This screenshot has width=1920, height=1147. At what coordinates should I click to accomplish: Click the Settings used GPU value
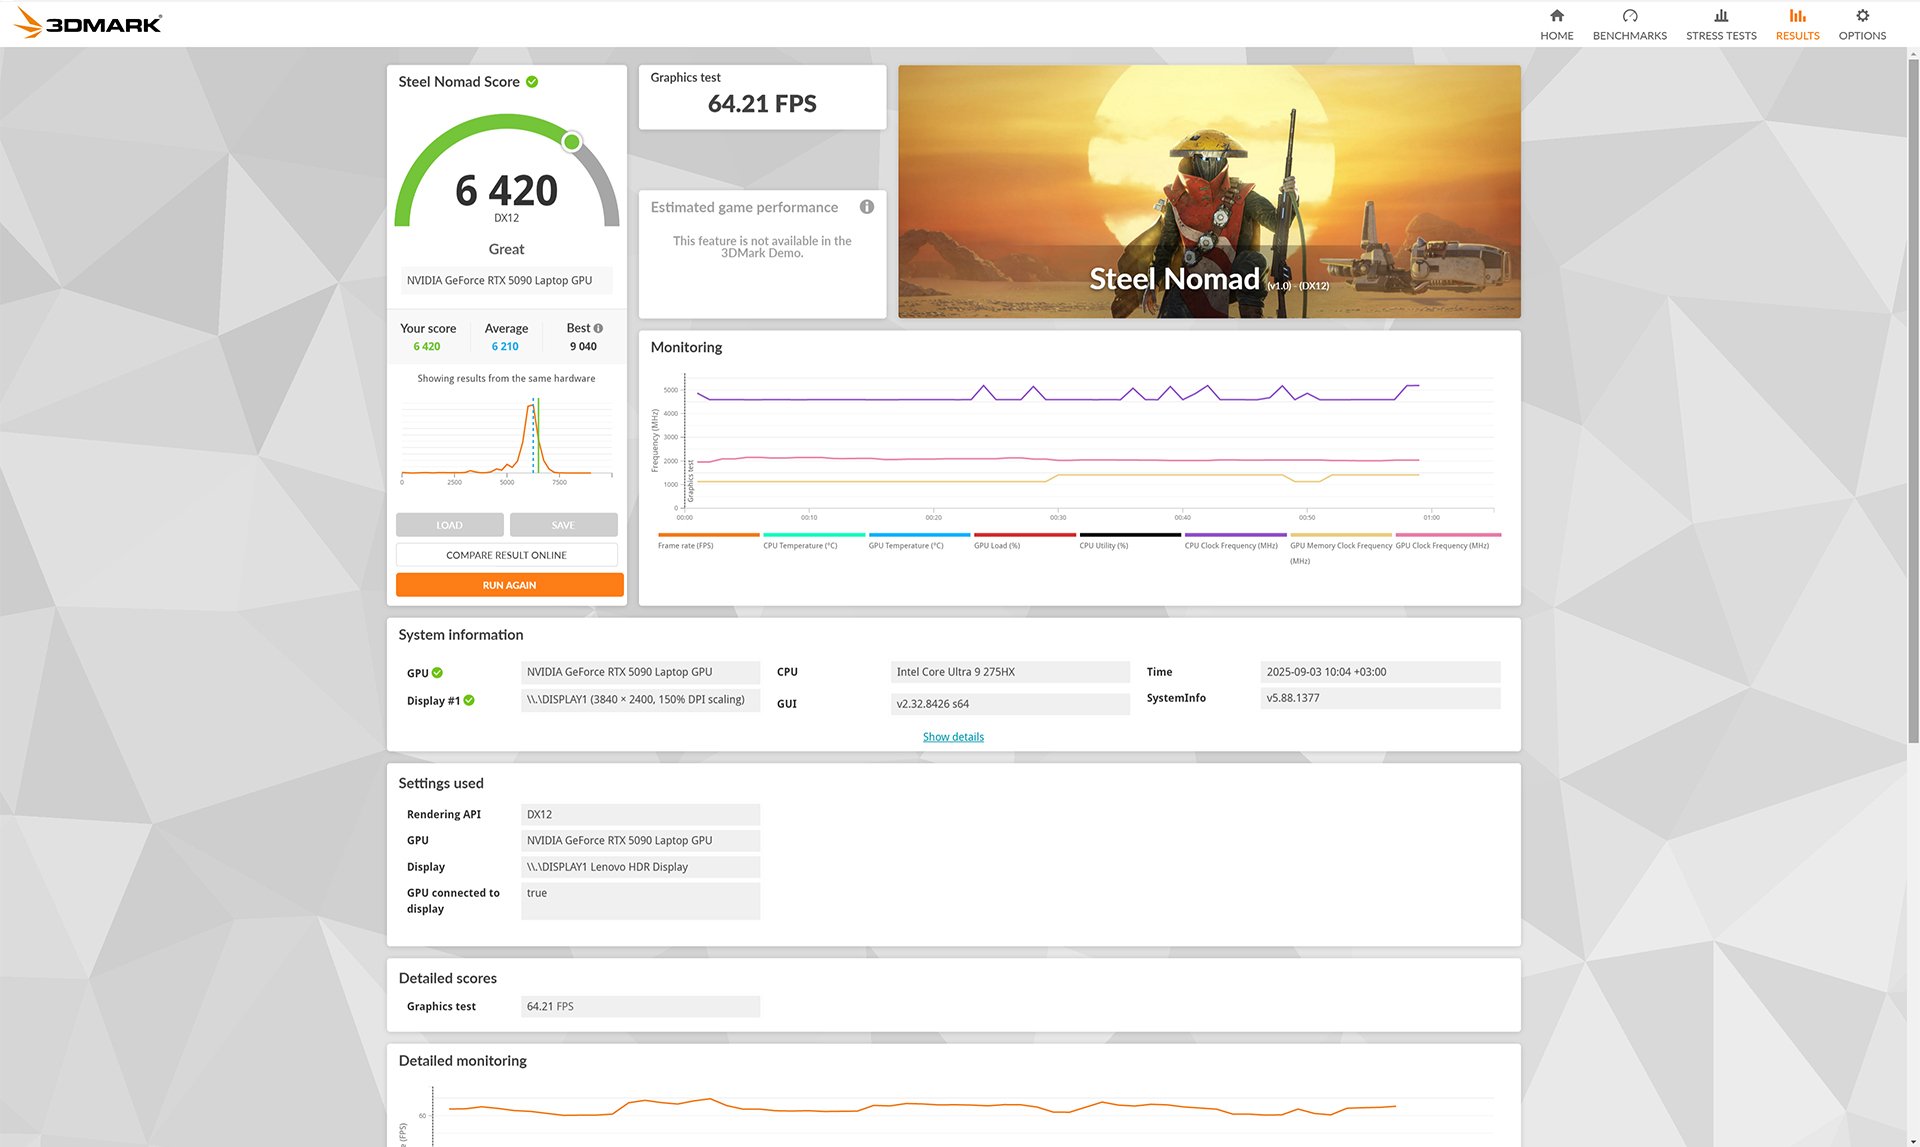coord(640,841)
